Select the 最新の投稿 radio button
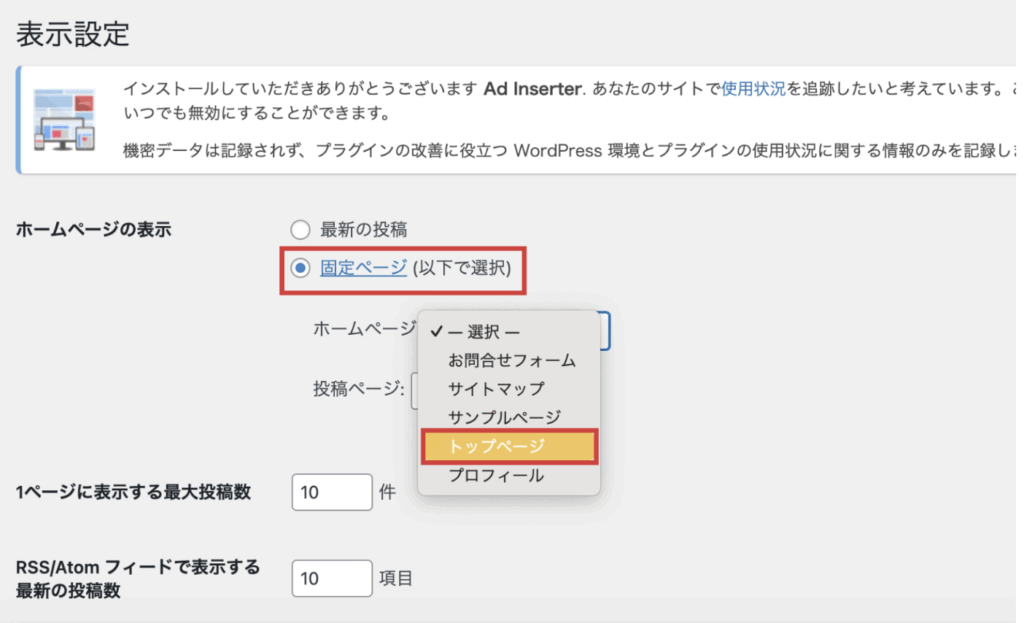The image size is (1024, 623). click(300, 230)
